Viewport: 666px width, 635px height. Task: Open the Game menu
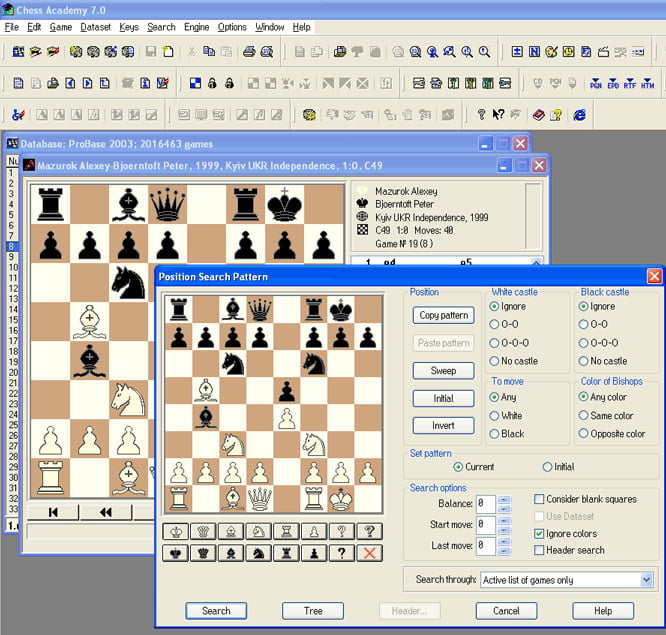[61, 27]
